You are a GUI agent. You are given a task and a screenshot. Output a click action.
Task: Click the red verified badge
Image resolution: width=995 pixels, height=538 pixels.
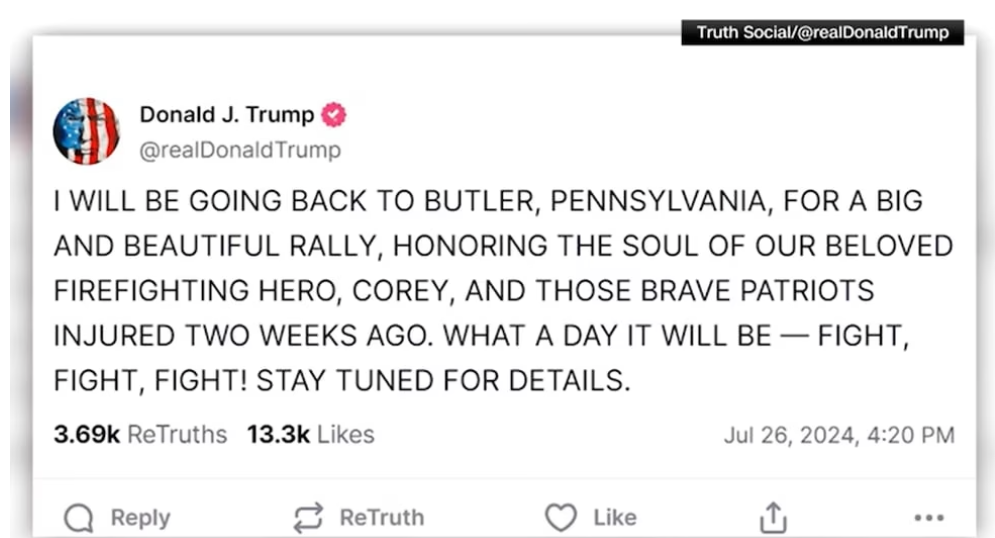[x=334, y=115]
